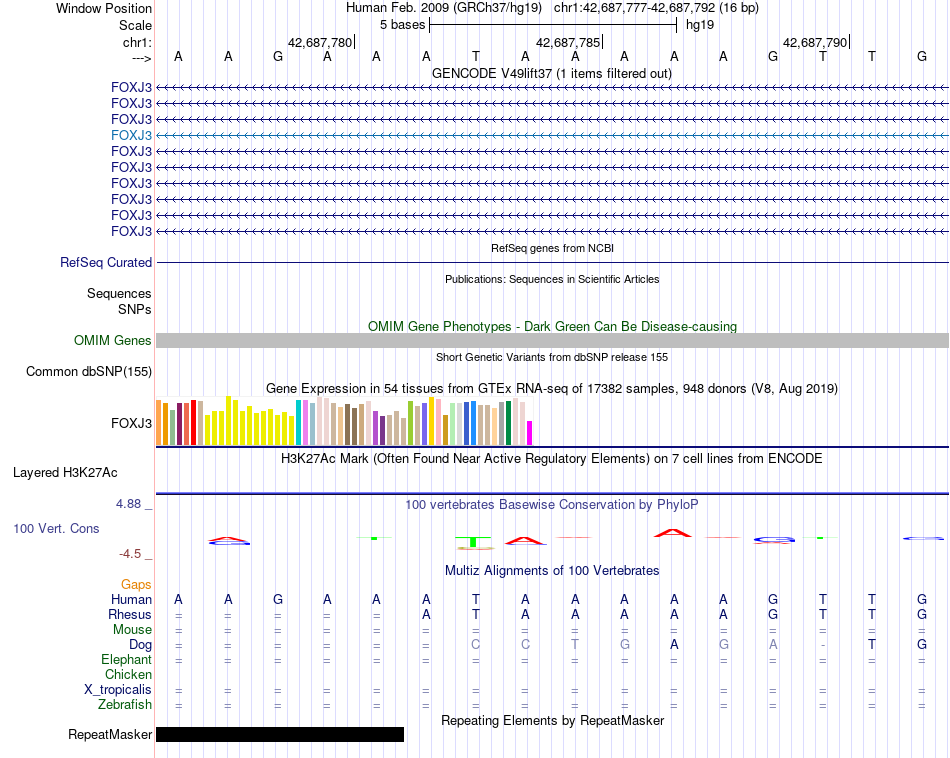This screenshot has height=758, width=950.
Task: Click the RefSeq Curated intron line
Action: (x=553, y=262)
